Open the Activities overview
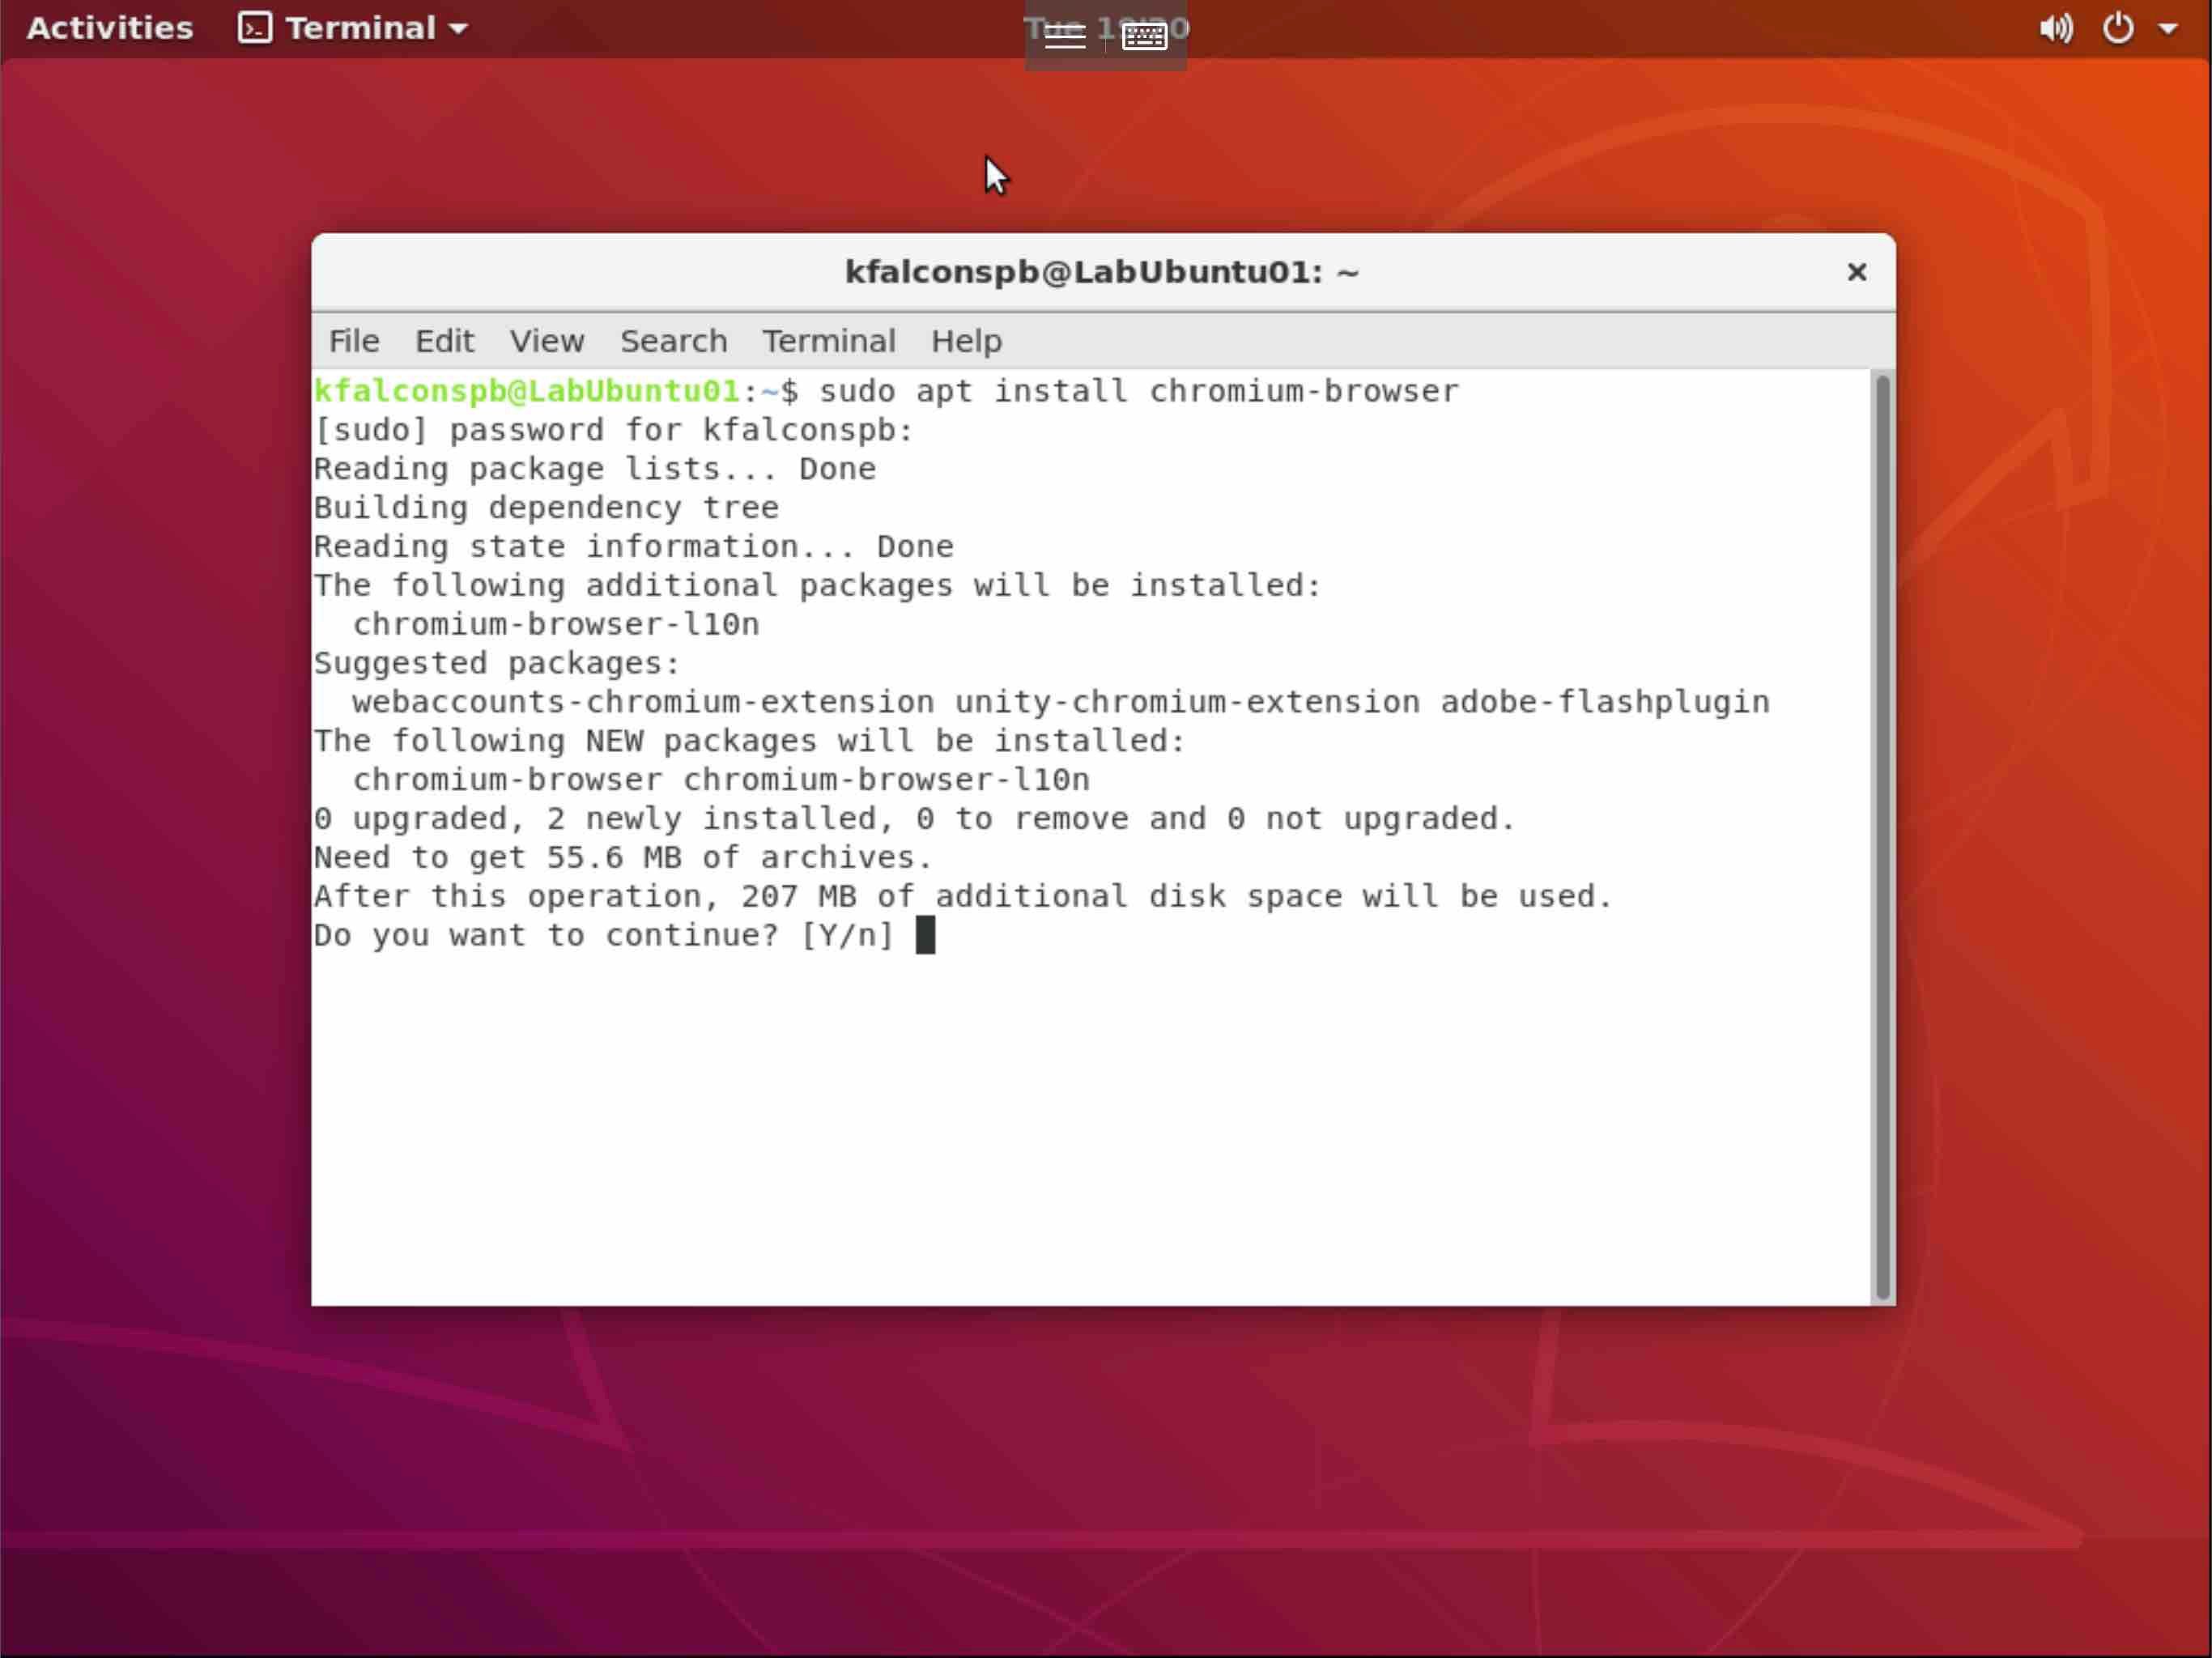The height and width of the screenshot is (1658, 2212). tap(109, 28)
